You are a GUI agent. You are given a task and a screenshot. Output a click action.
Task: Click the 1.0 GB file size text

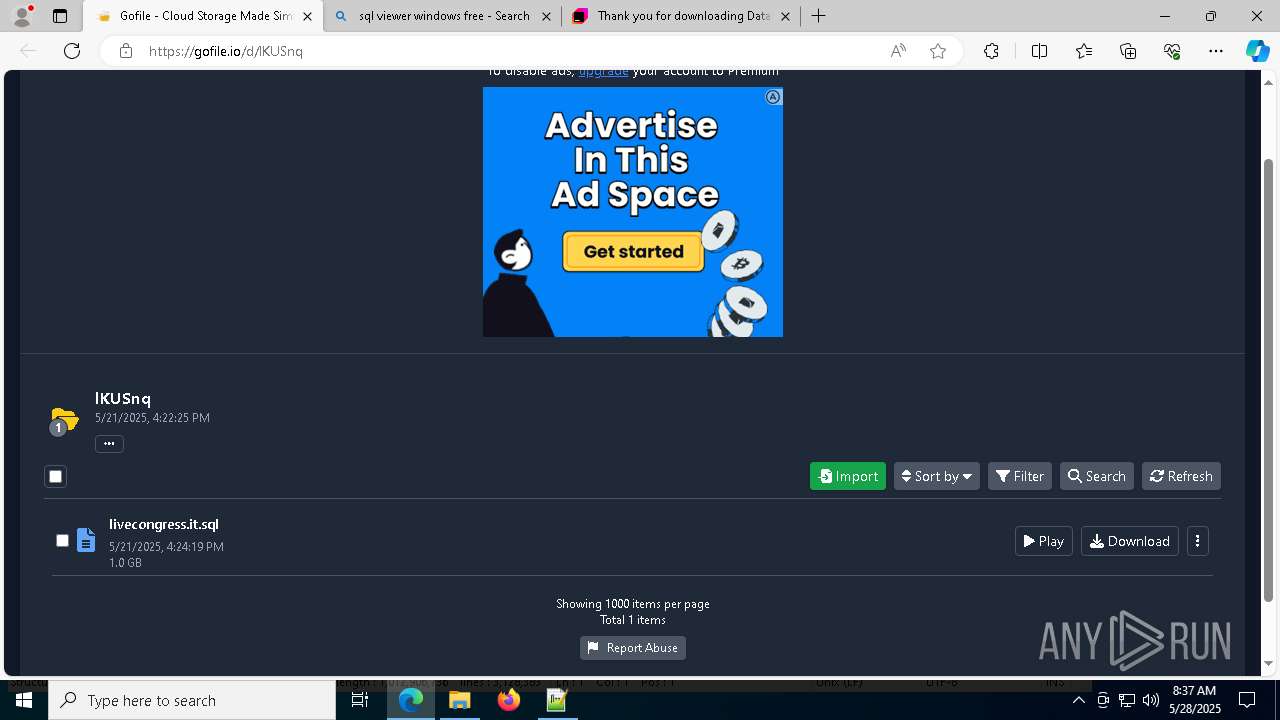click(x=125, y=563)
